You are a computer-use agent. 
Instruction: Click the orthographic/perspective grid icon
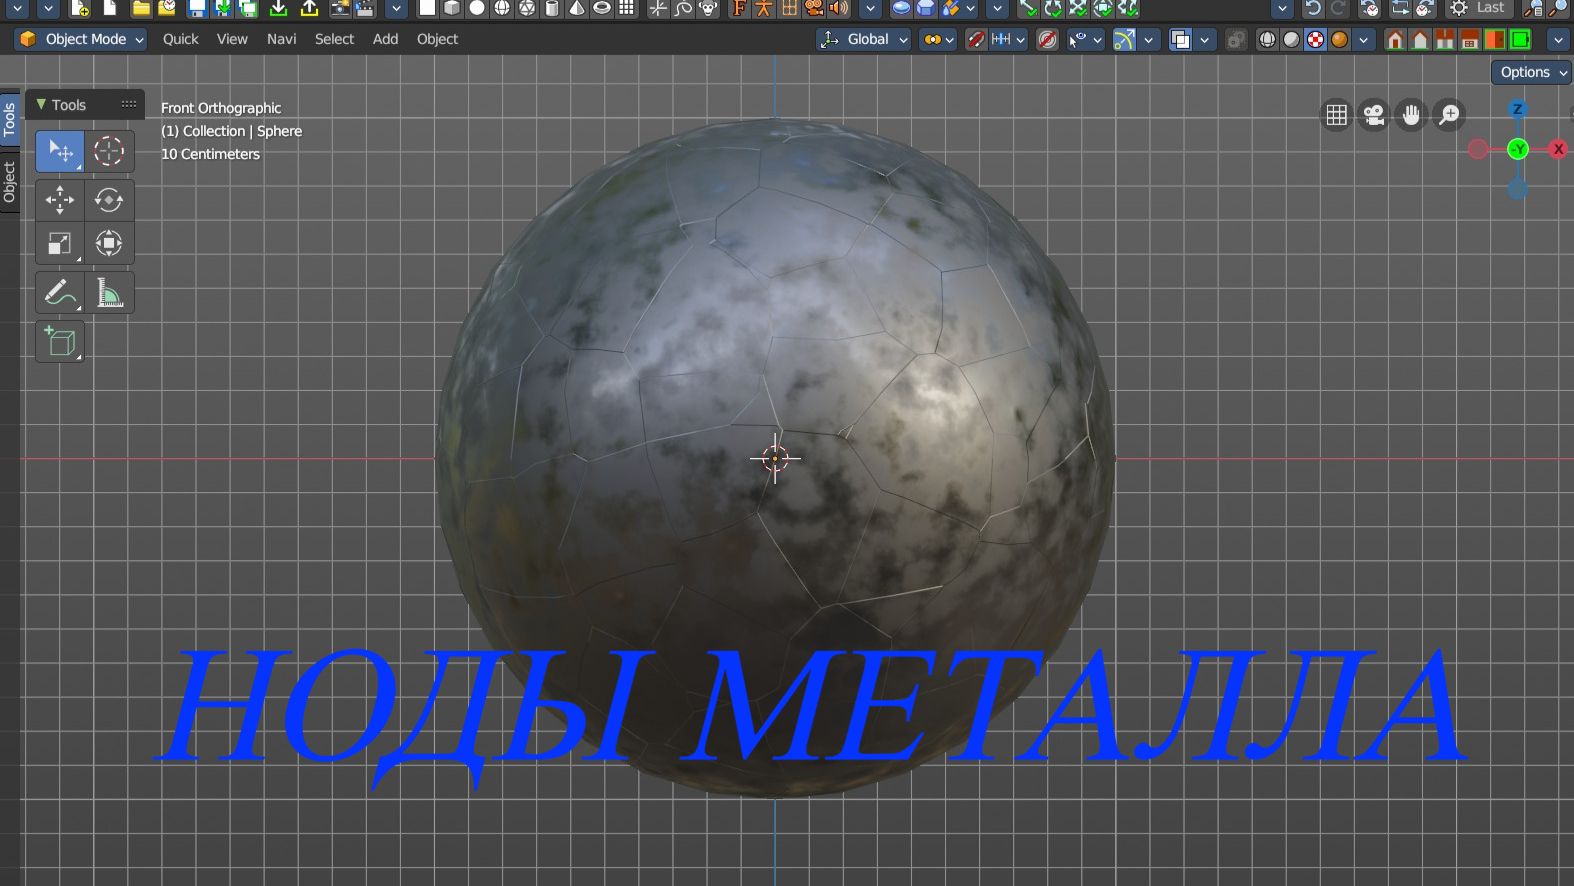(x=1337, y=115)
